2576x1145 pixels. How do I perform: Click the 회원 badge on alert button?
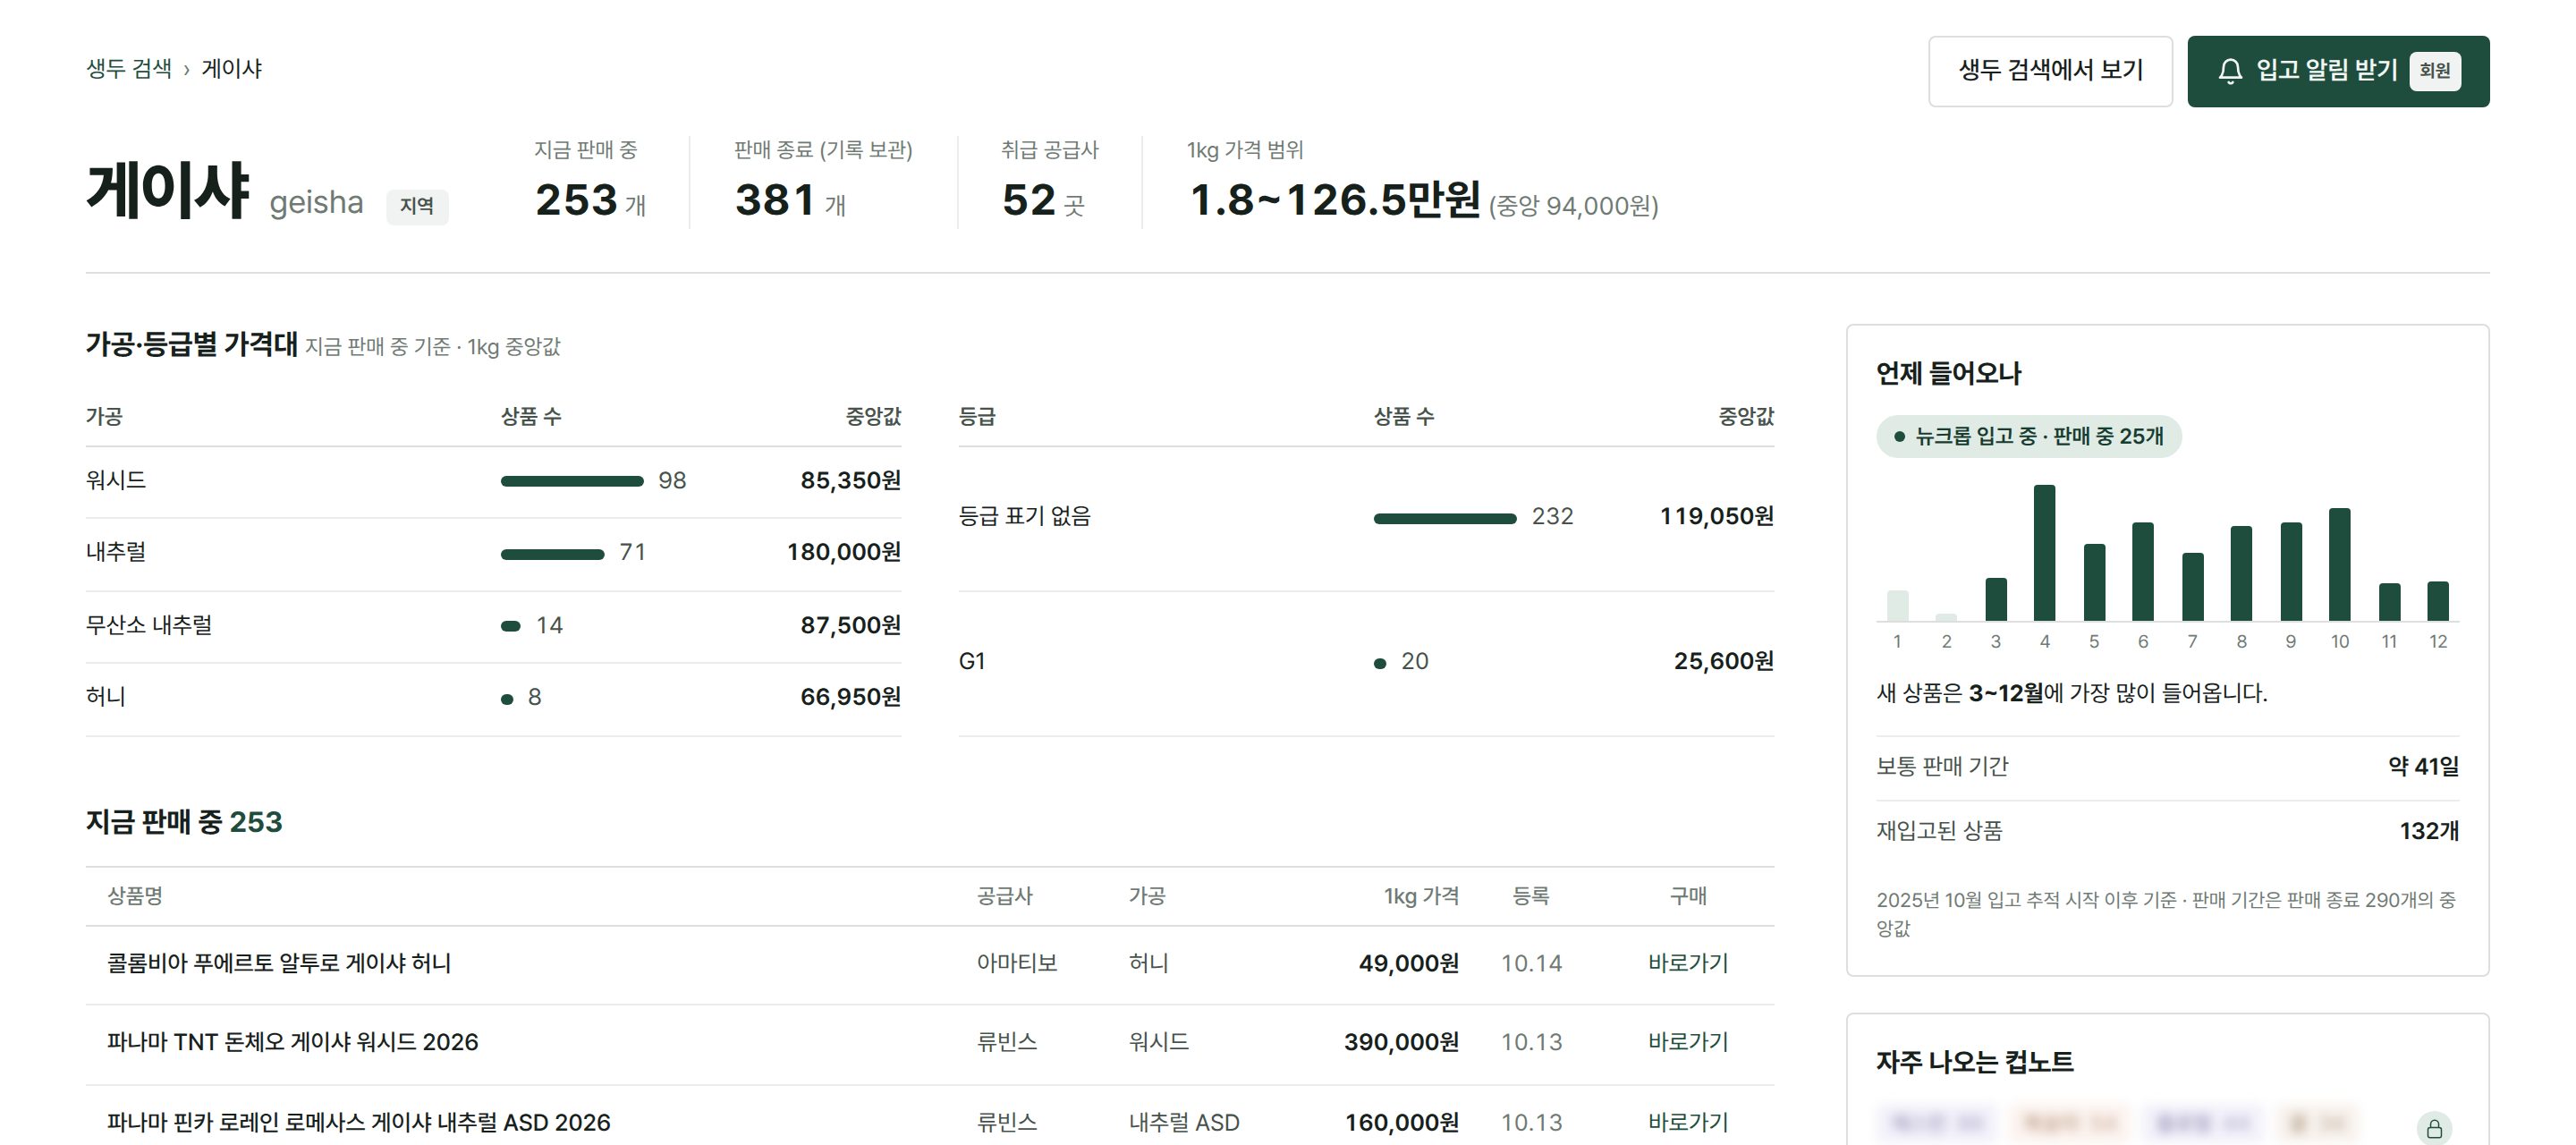(2435, 71)
